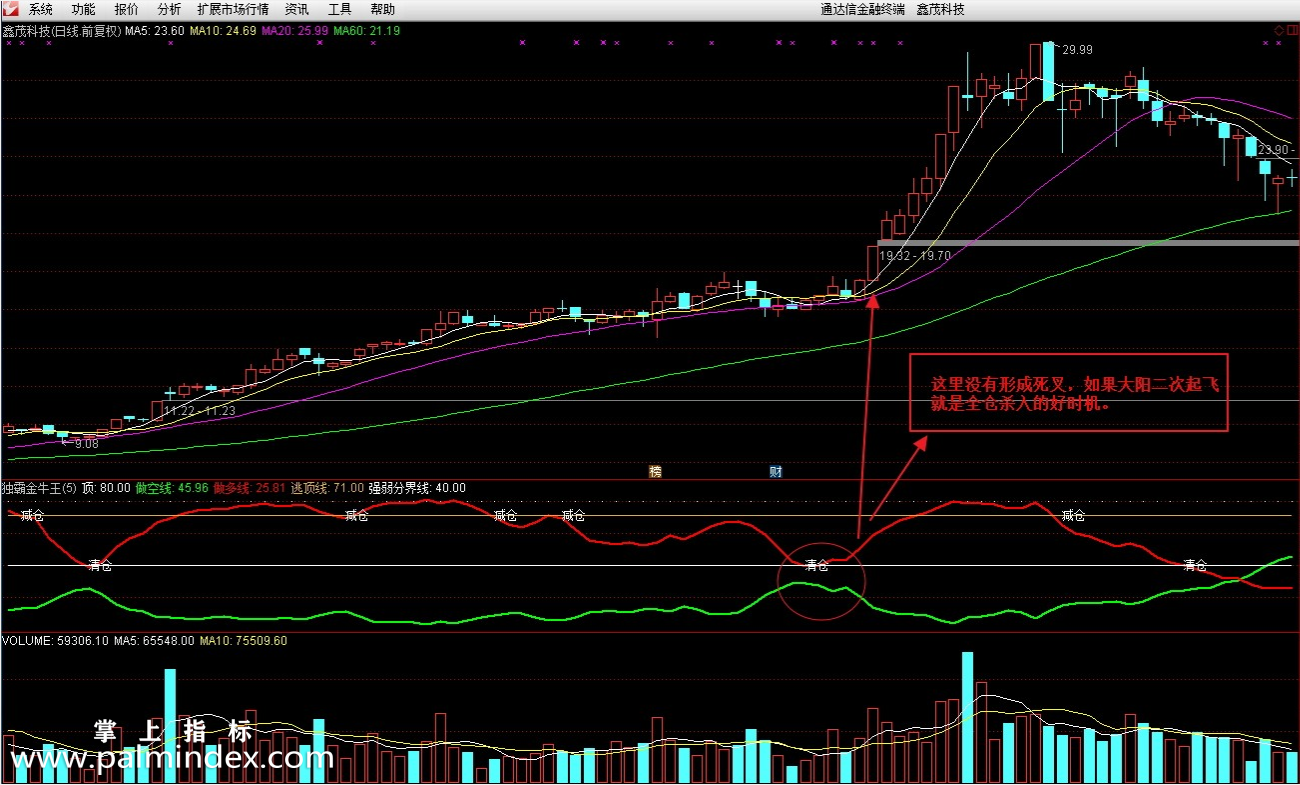Click the gray gap band at 19.32
This screenshot has width=1300, height=785.
tap(1088, 243)
